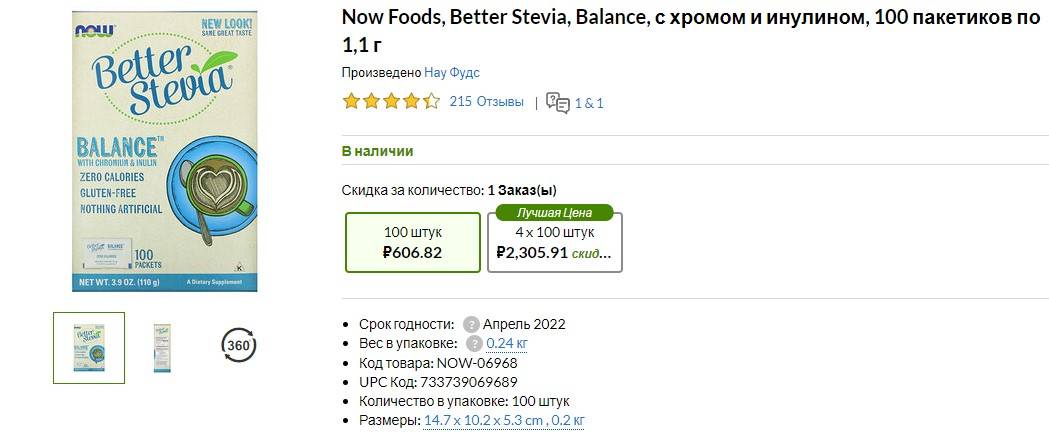Click the 0.24 кг weight link

pos(507,344)
